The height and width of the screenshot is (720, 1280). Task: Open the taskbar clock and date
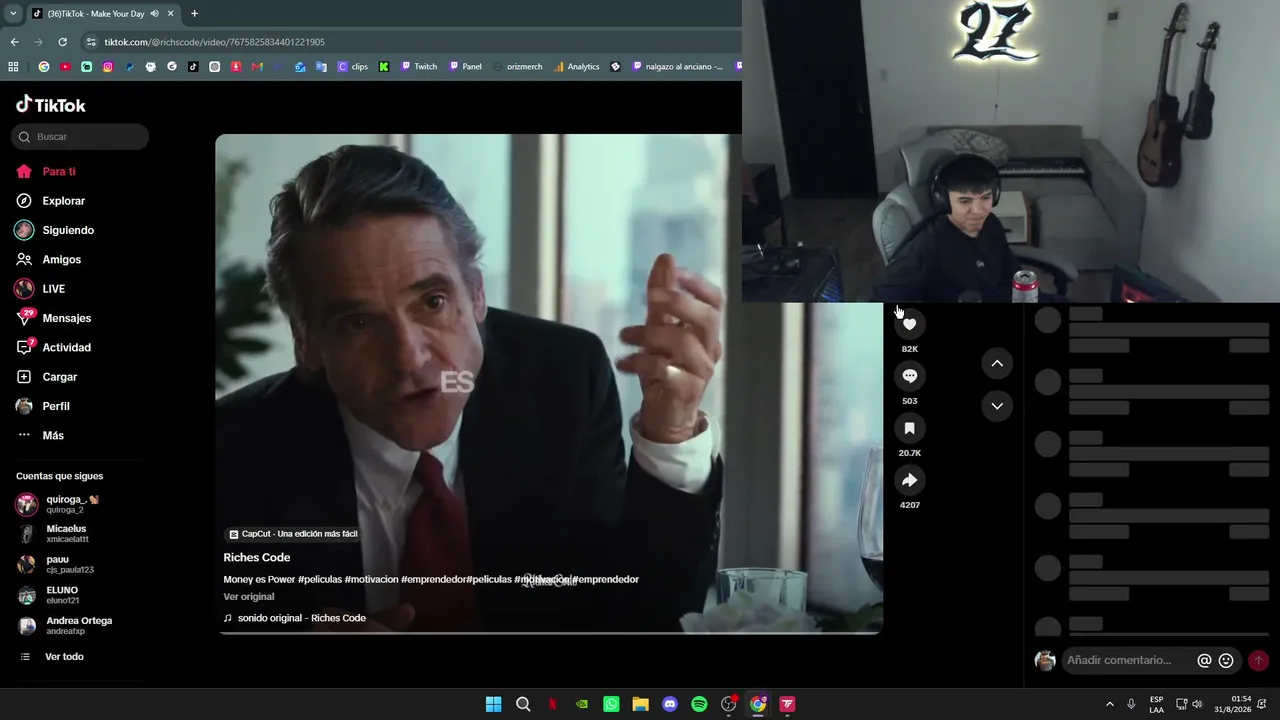(x=1232, y=704)
